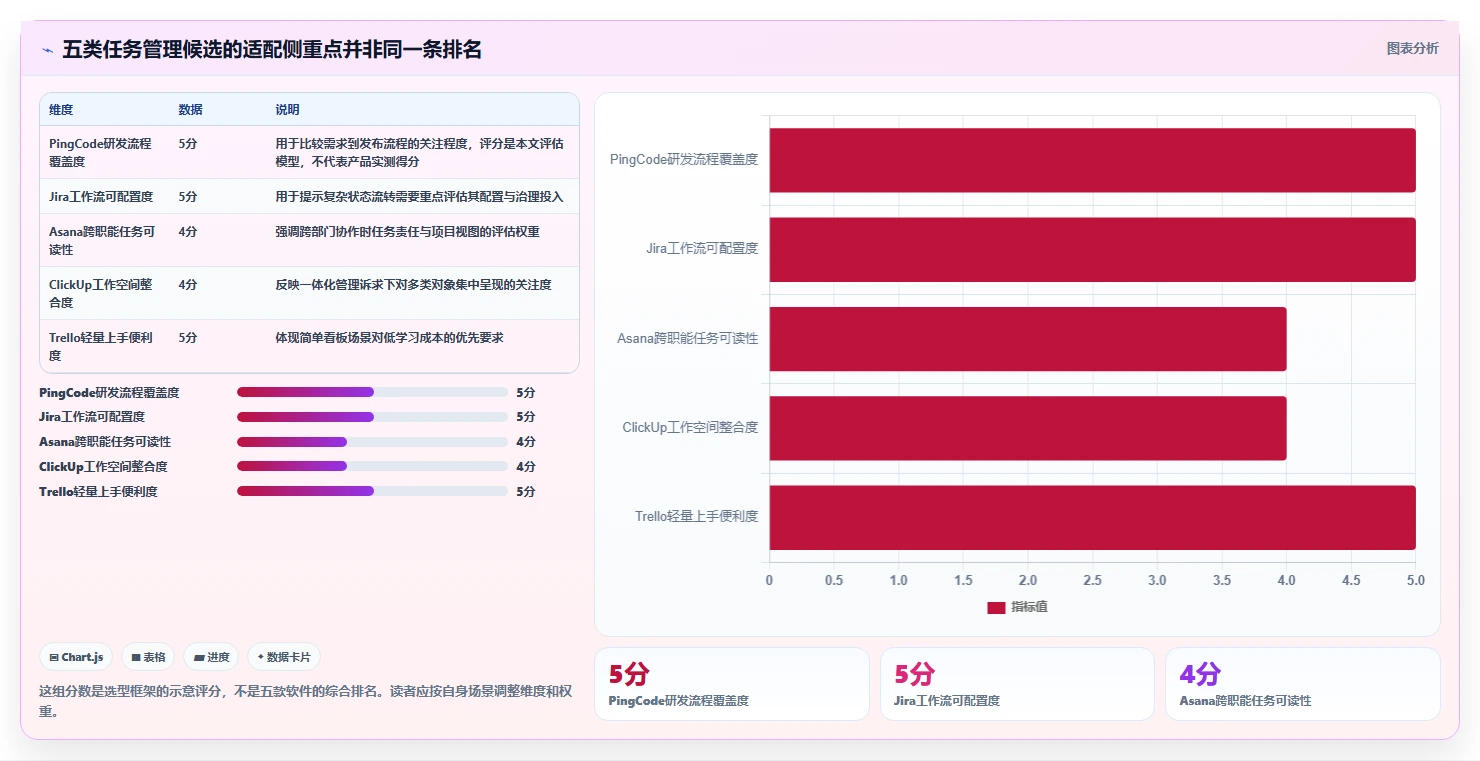Click the description starting 用于提示复杂状态流转

pos(420,196)
